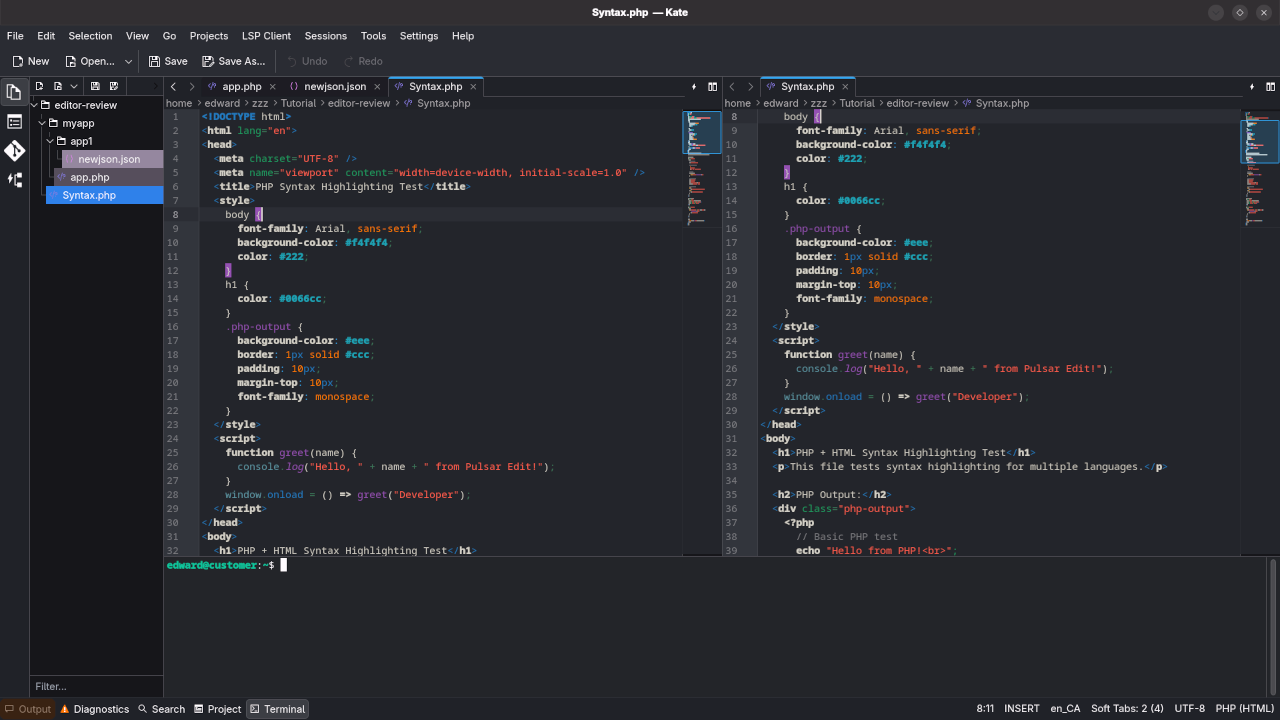1280x720 pixels.
Task: Go back using left editor's back arrow
Action: coord(173,87)
